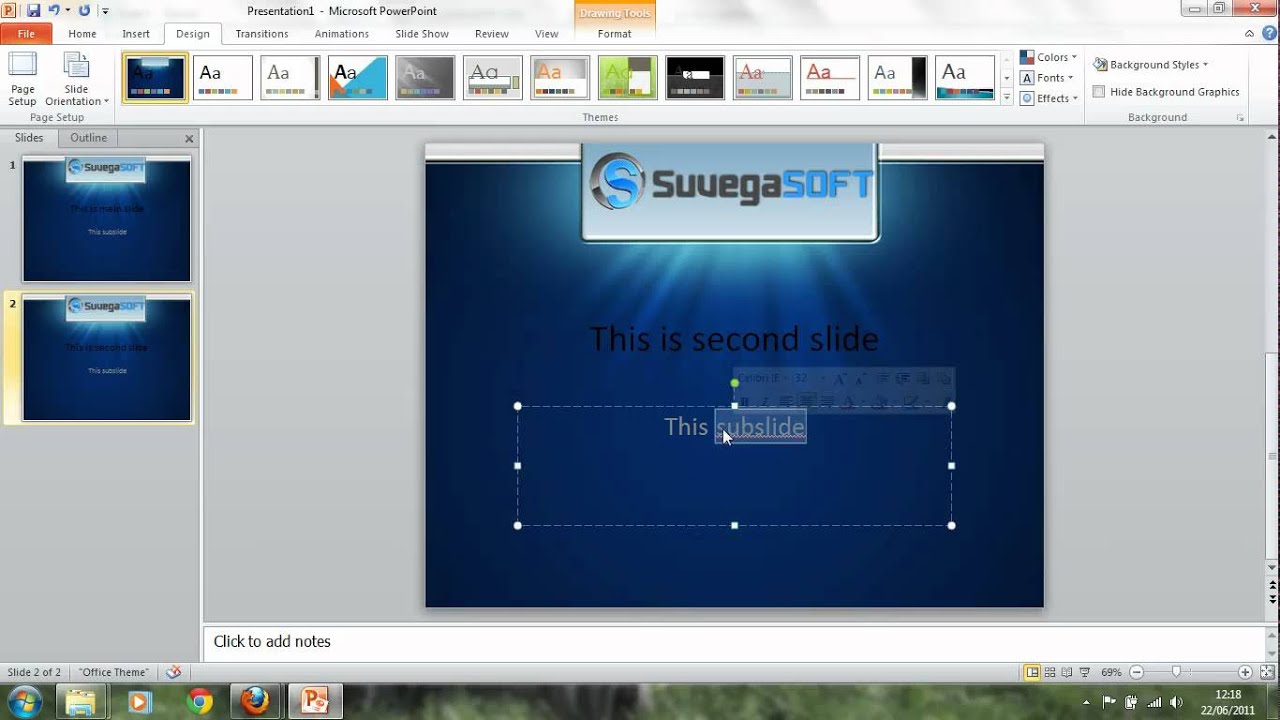This screenshot has width=1280, height=720.
Task: Switch to the Transitions ribbon tab
Action: click(x=262, y=34)
